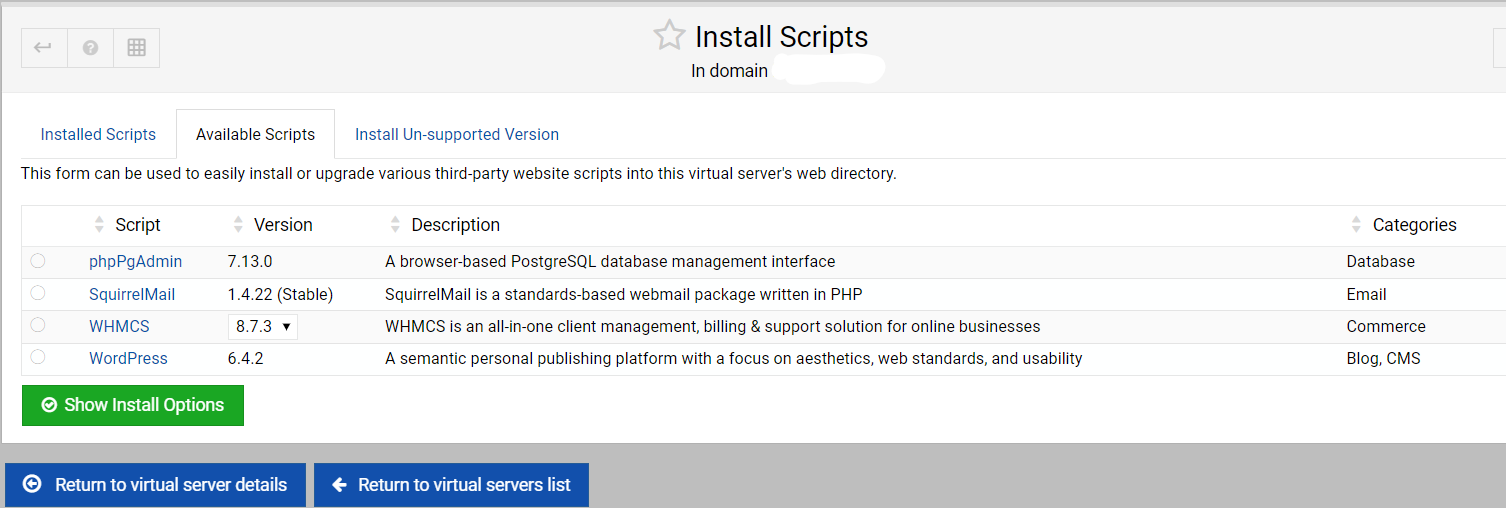Star the Install Scripts page as favorite
1506x508 pixels.
pyautogui.click(x=669, y=36)
